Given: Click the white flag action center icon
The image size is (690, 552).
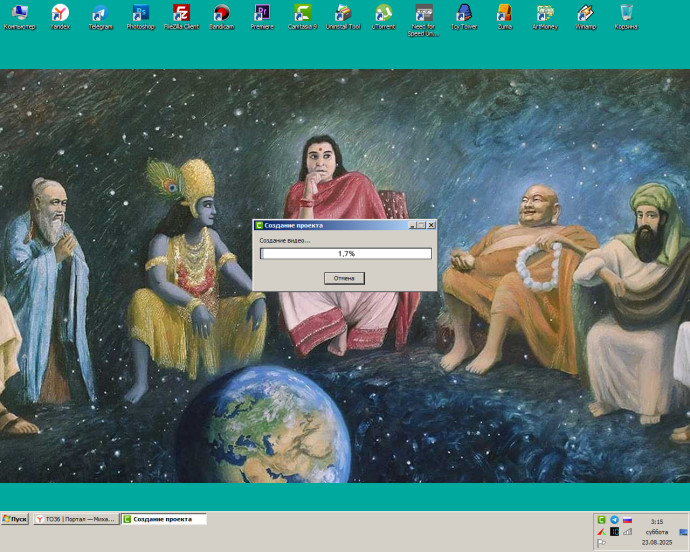Looking at the screenshot, I should 601,544.
